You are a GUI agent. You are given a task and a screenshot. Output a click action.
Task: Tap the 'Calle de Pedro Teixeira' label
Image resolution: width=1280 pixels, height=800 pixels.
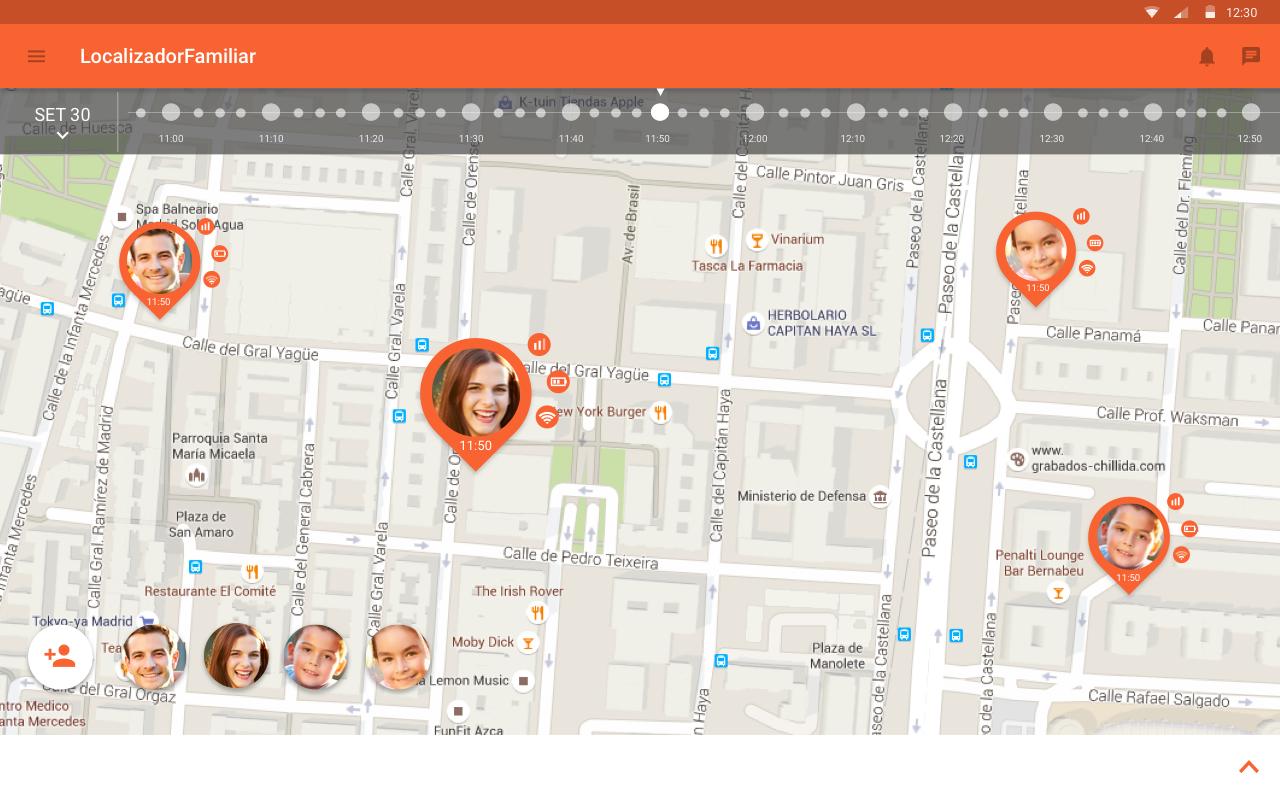point(580,558)
